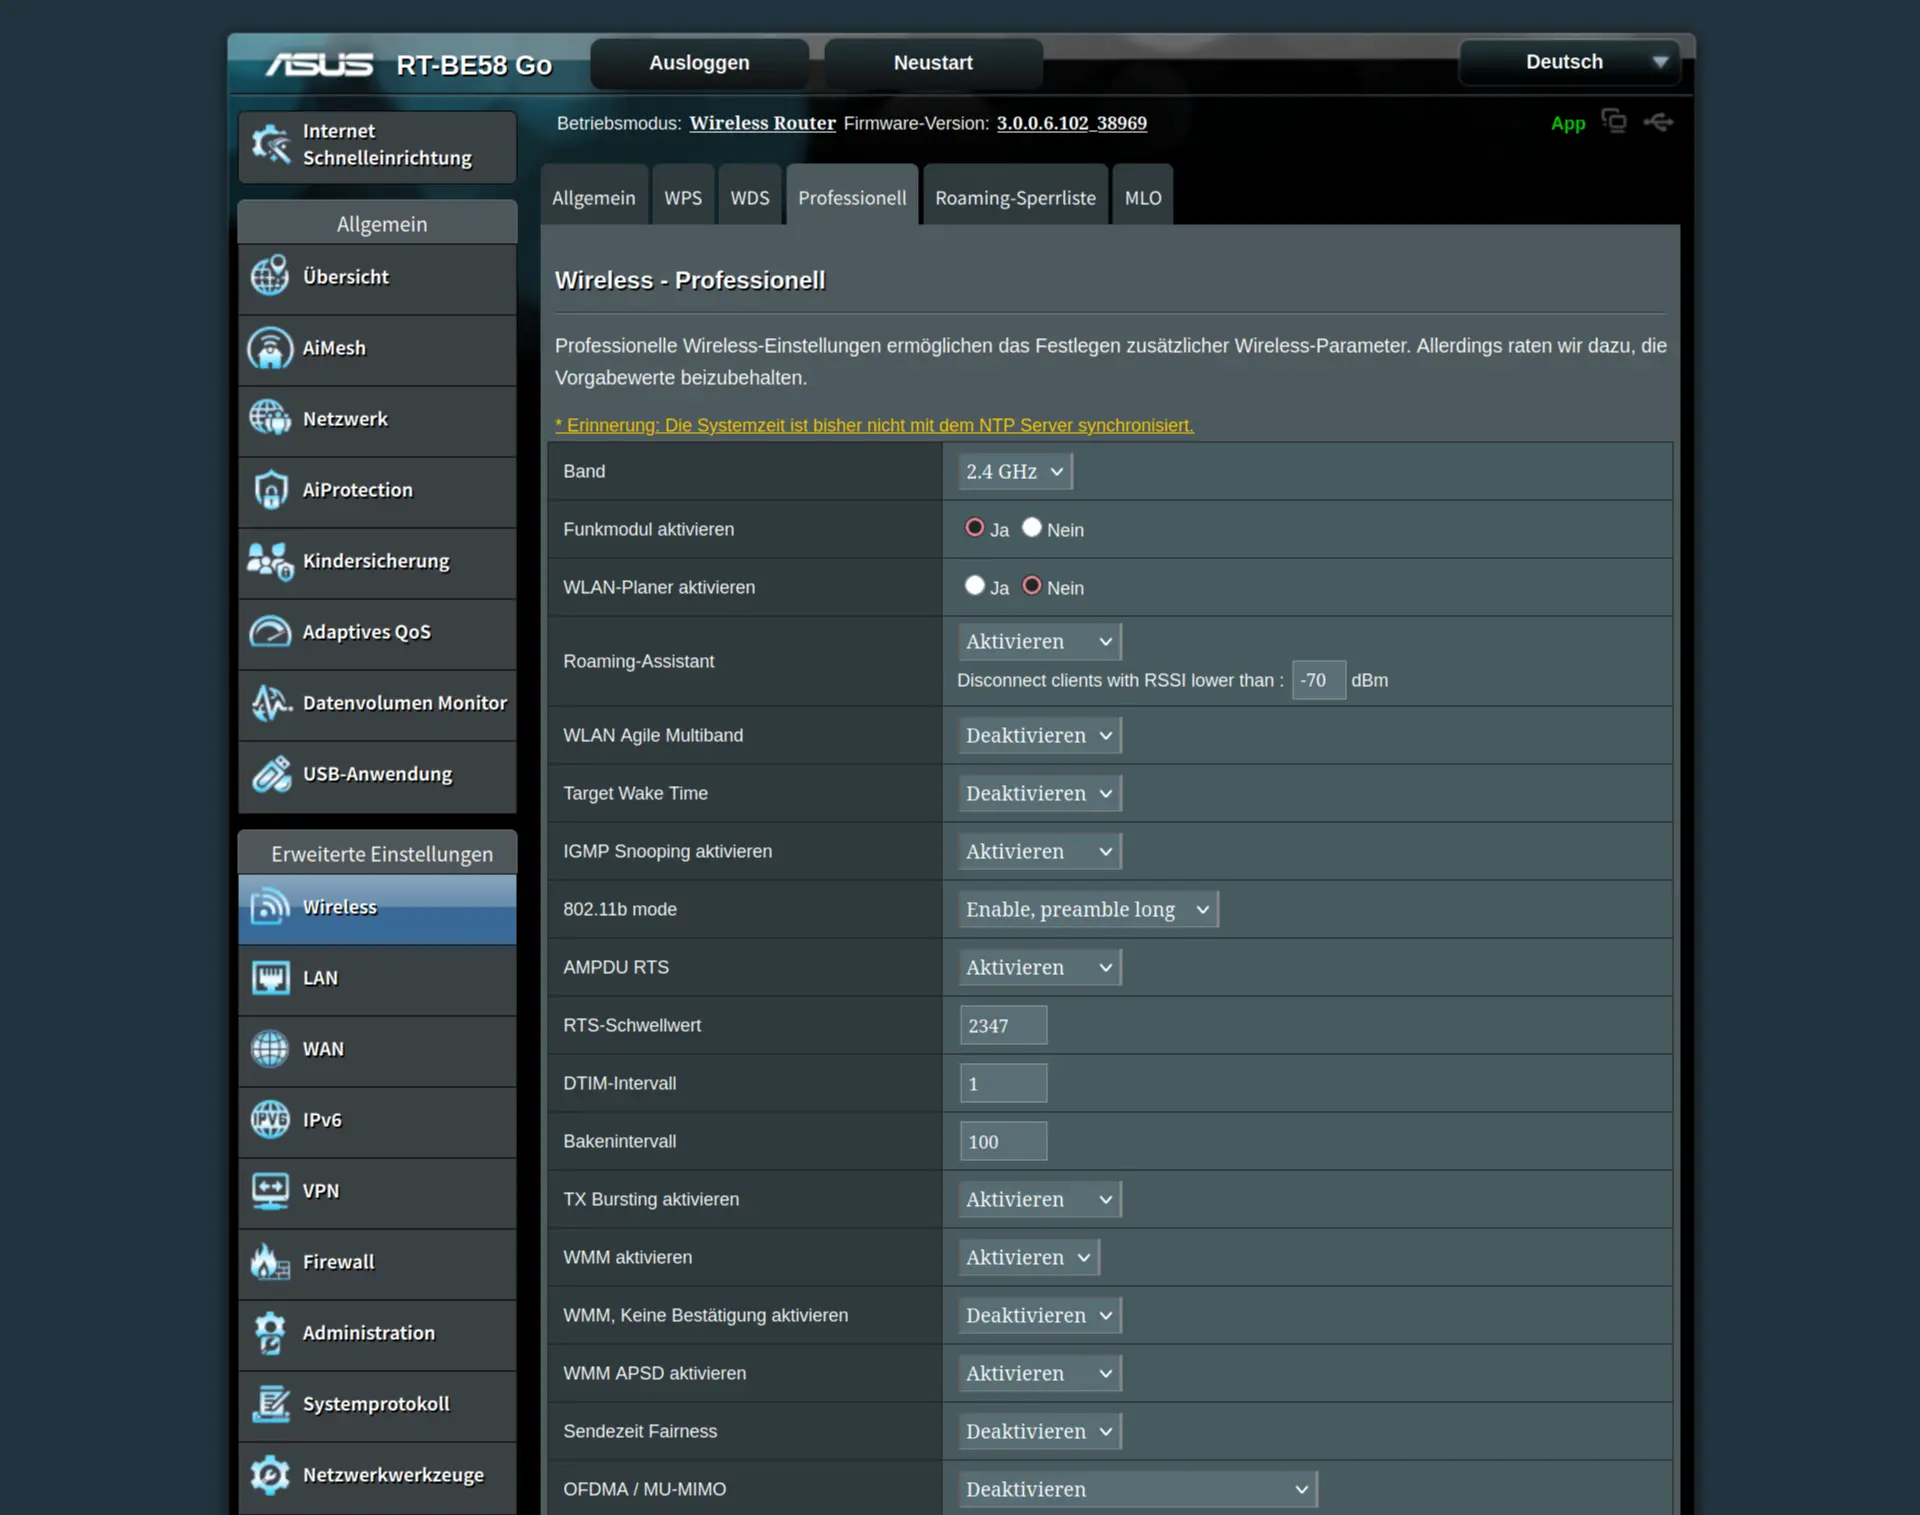The height and width of the screenshot is (1515, 1920).
Task: Open the AiMesh sidebar icon
Action: [x=269, y=348]
